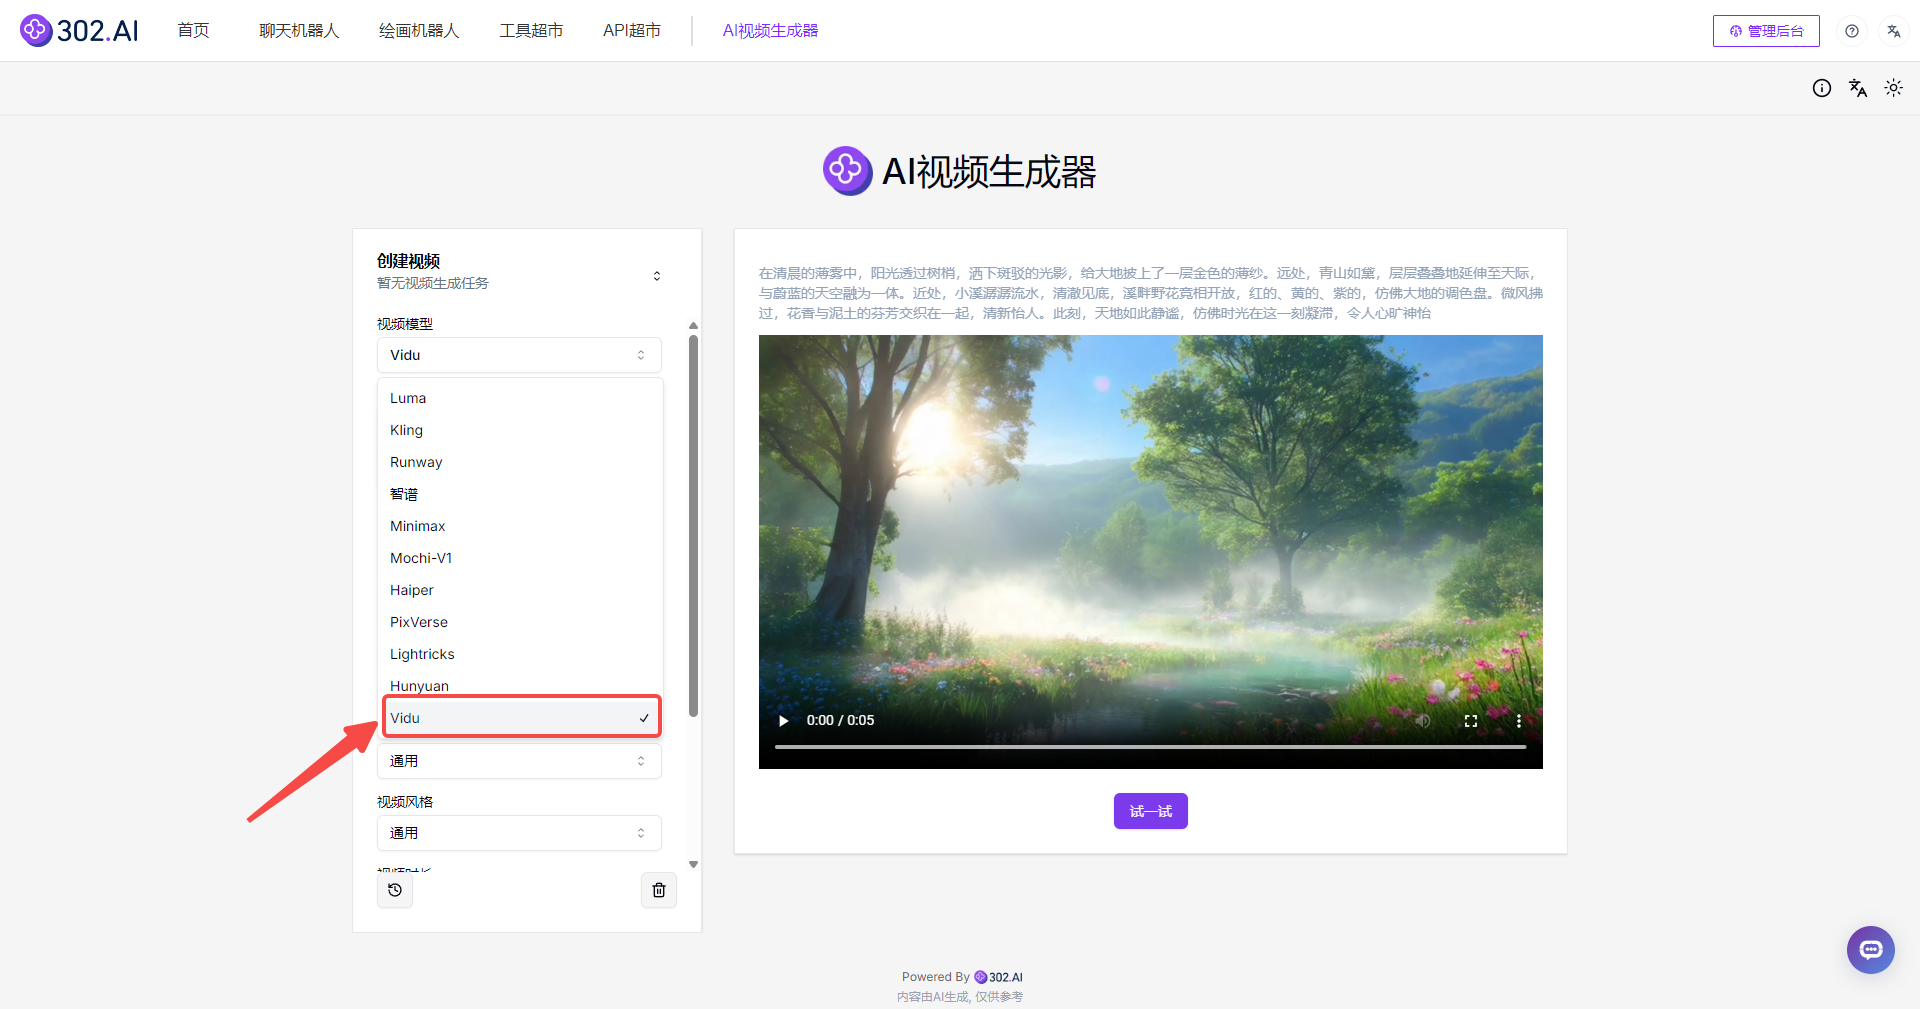This screenshot has height=1009, width=1920.
Task: Click the settings panel scrollbar
Action: [x=693, y=526]
